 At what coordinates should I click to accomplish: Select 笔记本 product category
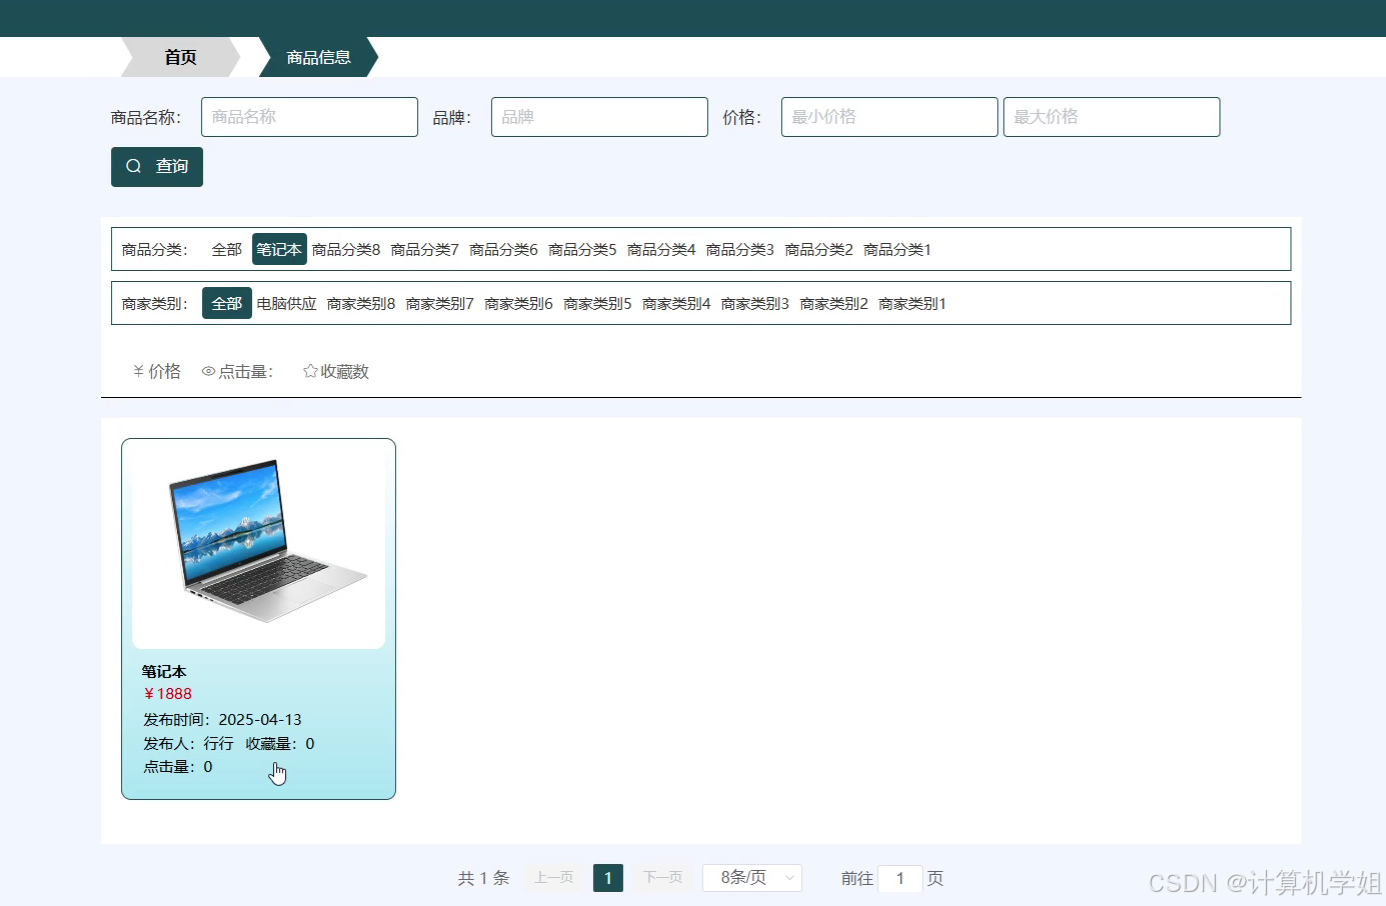(x=279, y=249)
